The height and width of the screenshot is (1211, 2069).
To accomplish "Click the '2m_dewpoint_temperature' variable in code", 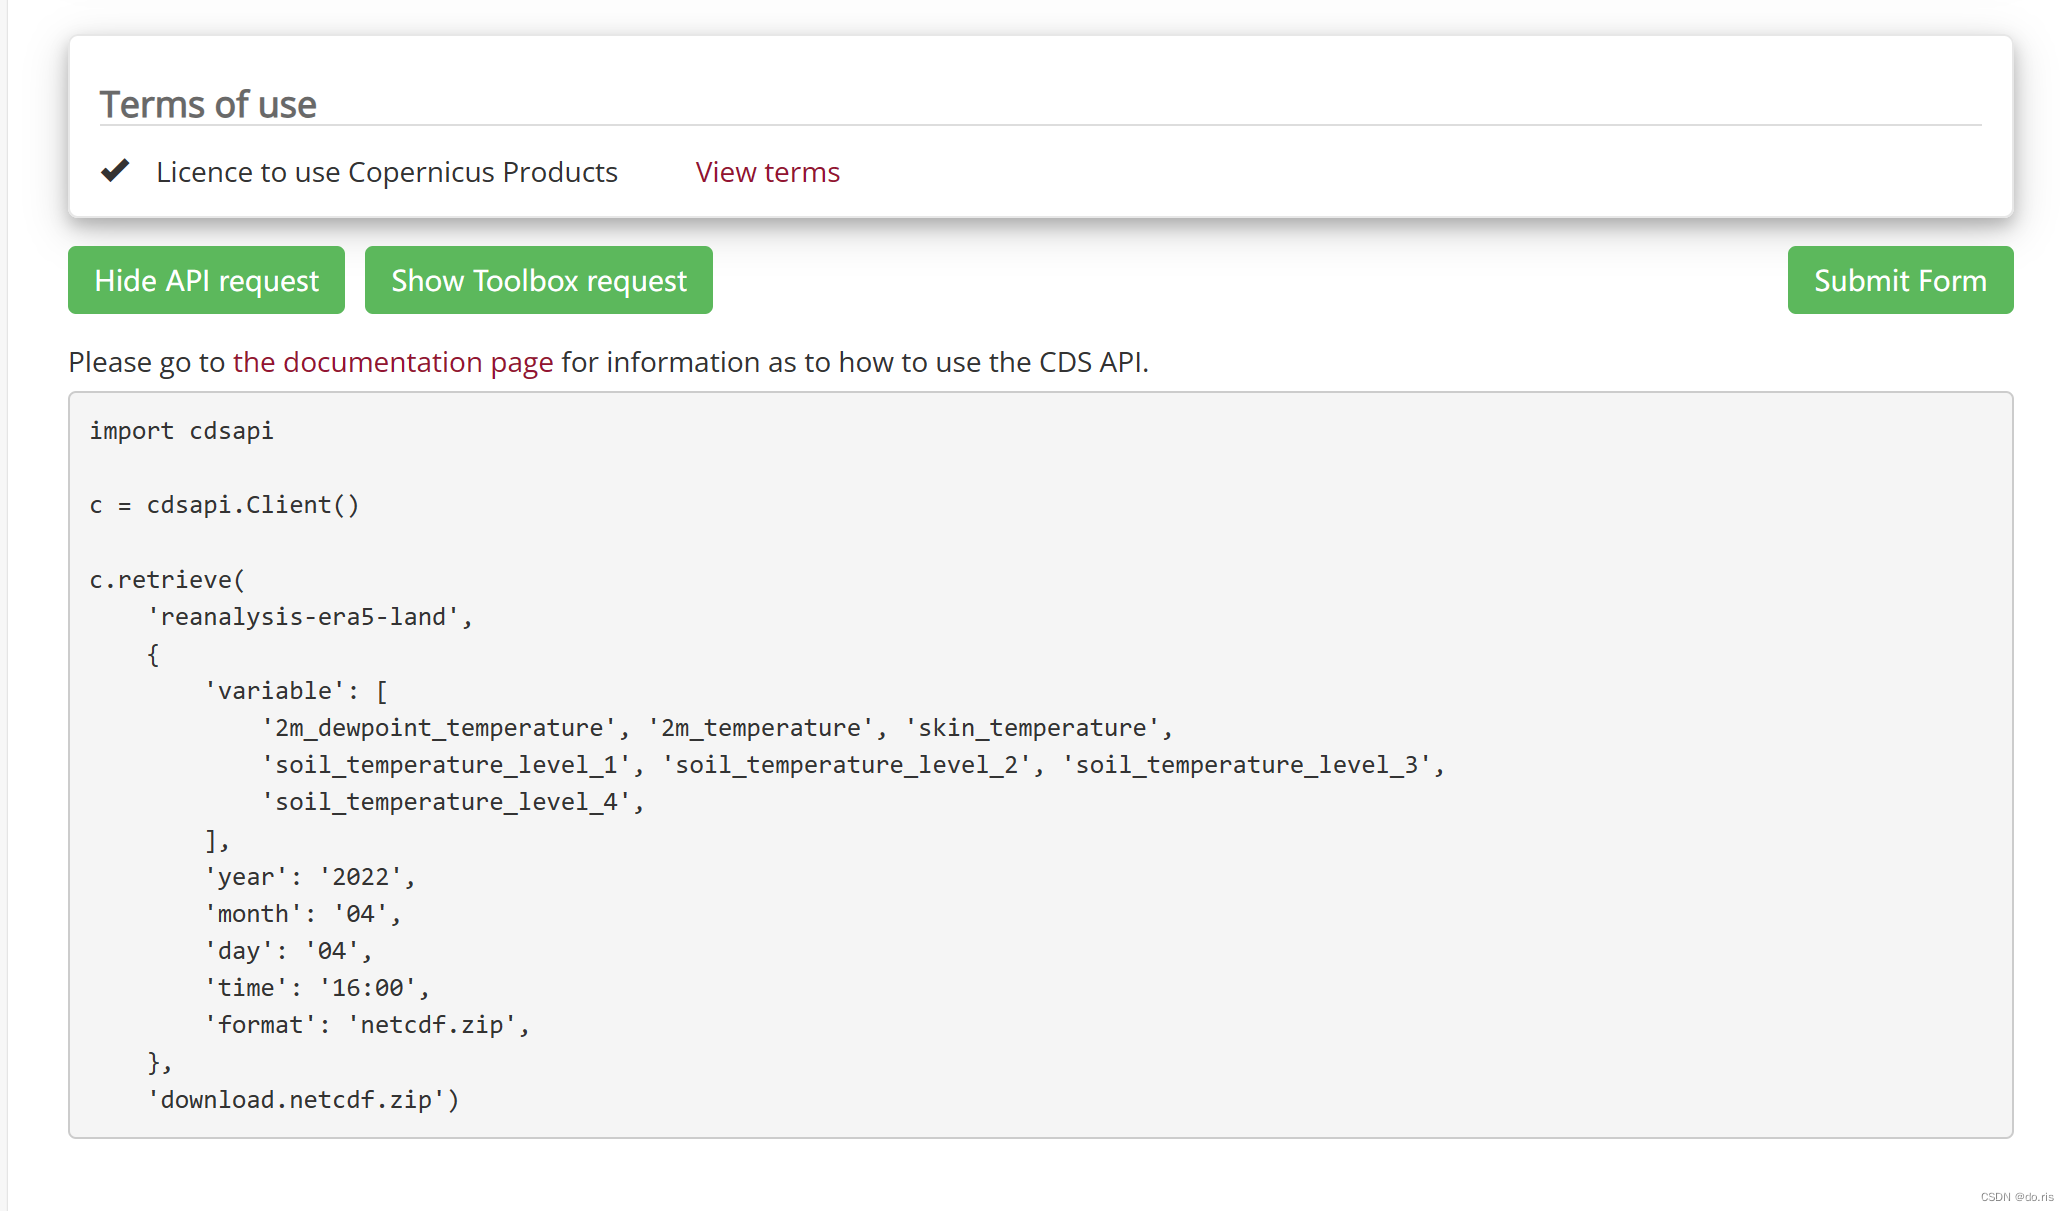I will 438,728.
